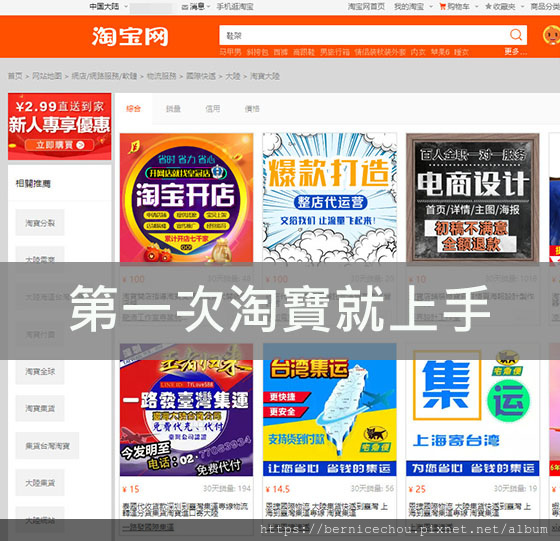Select the 淘寶集貨 sidebar tag
The width and height of the screenshot is (560, 541).
click(40, 409)
